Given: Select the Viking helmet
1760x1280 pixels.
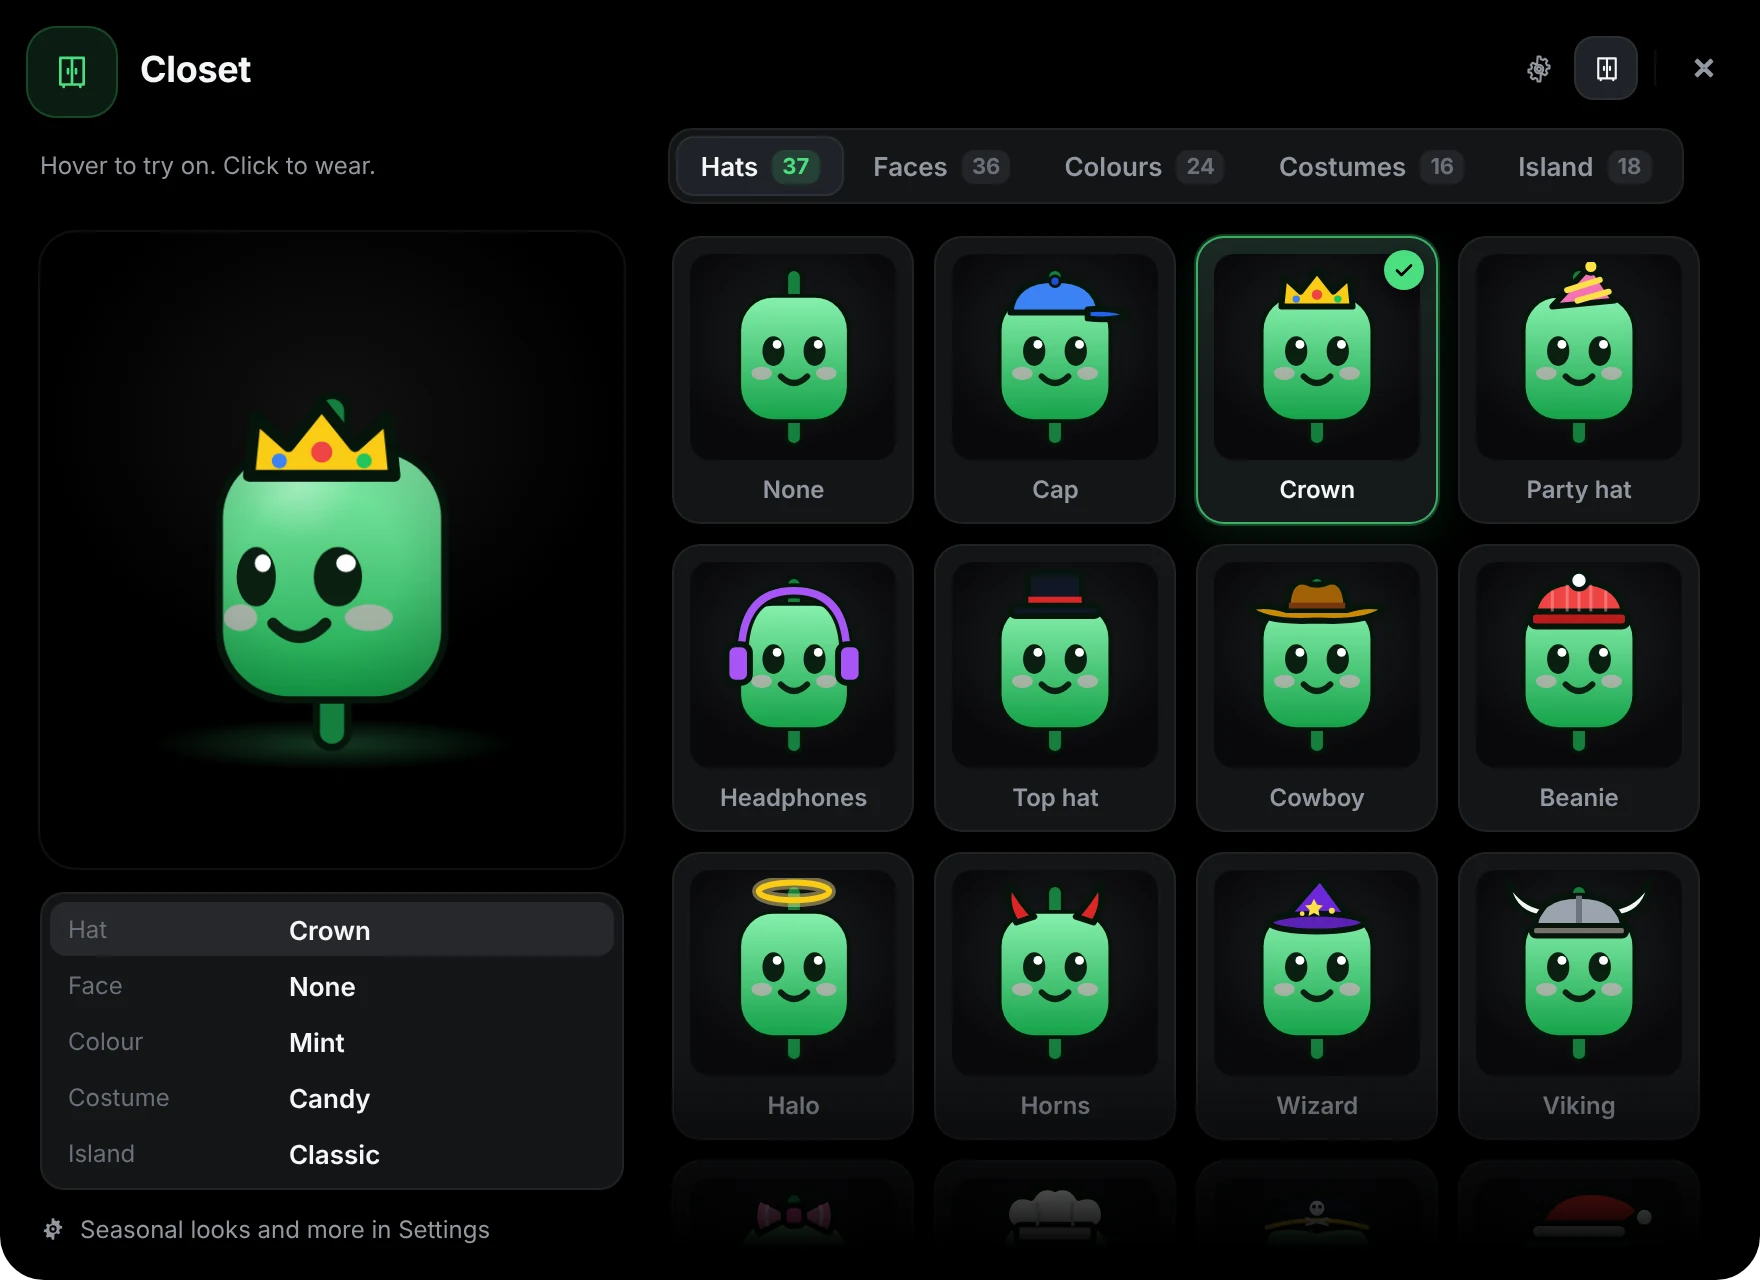Looking at the screenshot, I should point(1579,996).
